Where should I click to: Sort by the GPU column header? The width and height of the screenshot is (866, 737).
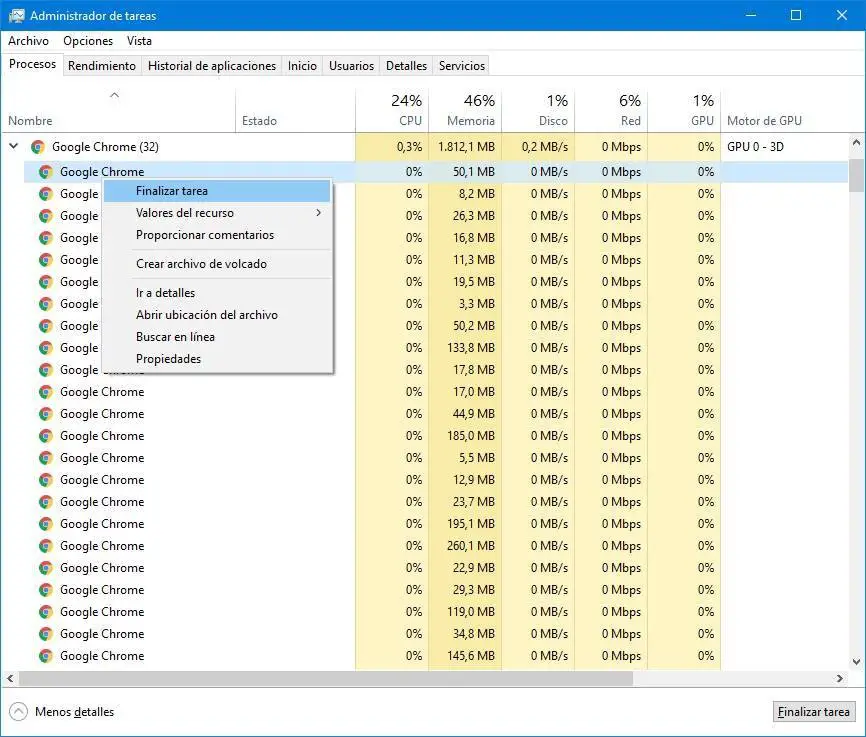684,110
